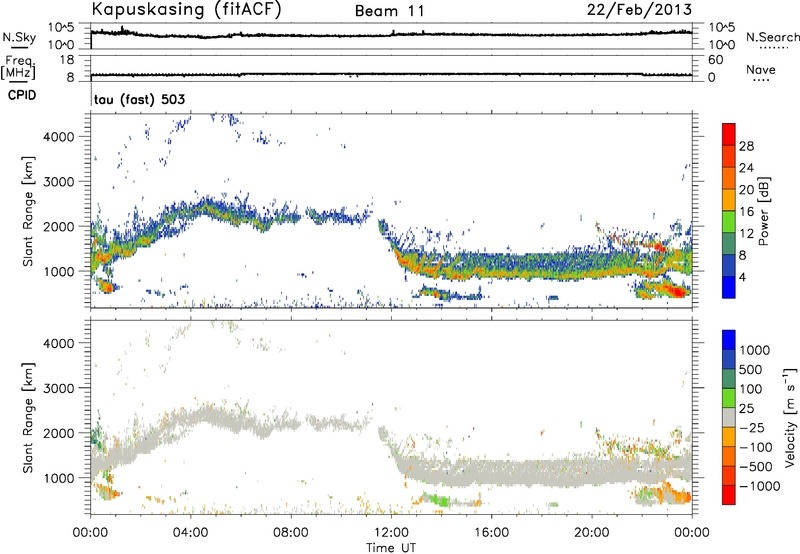Click the '60' Nave axis tick
Image resolution: width=800 pixels, height=554 pixels.
click(x=715, y=60)
